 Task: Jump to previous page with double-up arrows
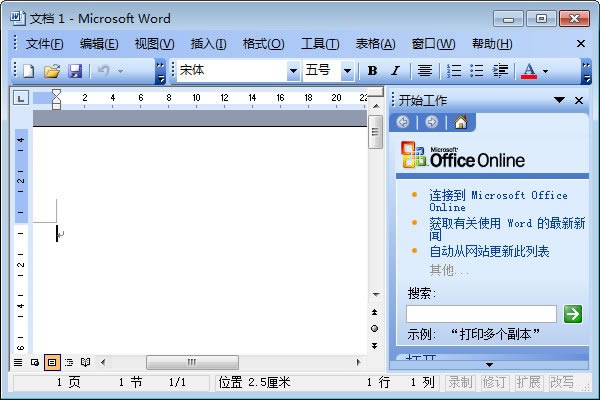click(375, 312)
